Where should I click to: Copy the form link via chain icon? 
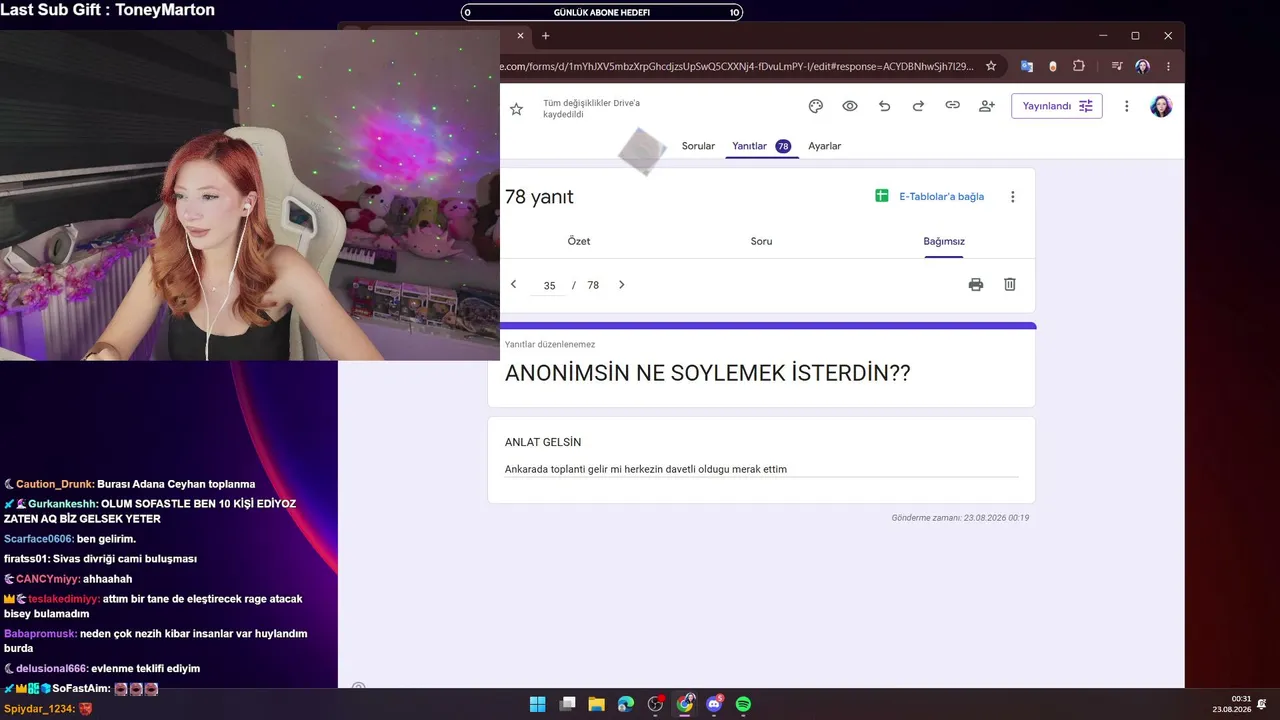[x=952, y=106]
